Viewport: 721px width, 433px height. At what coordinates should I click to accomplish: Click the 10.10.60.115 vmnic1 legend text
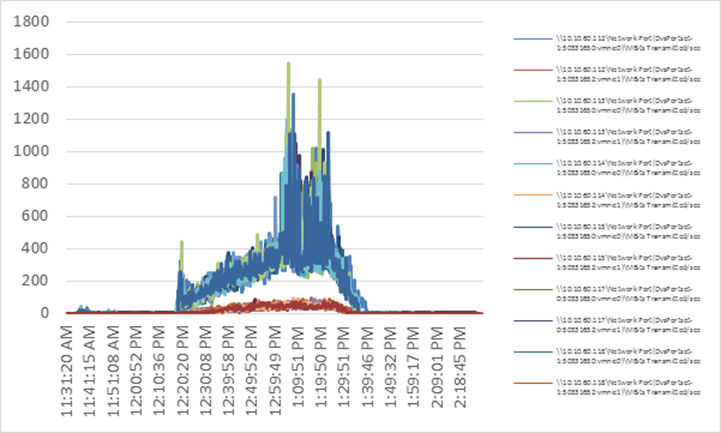(x=628, y=262)
